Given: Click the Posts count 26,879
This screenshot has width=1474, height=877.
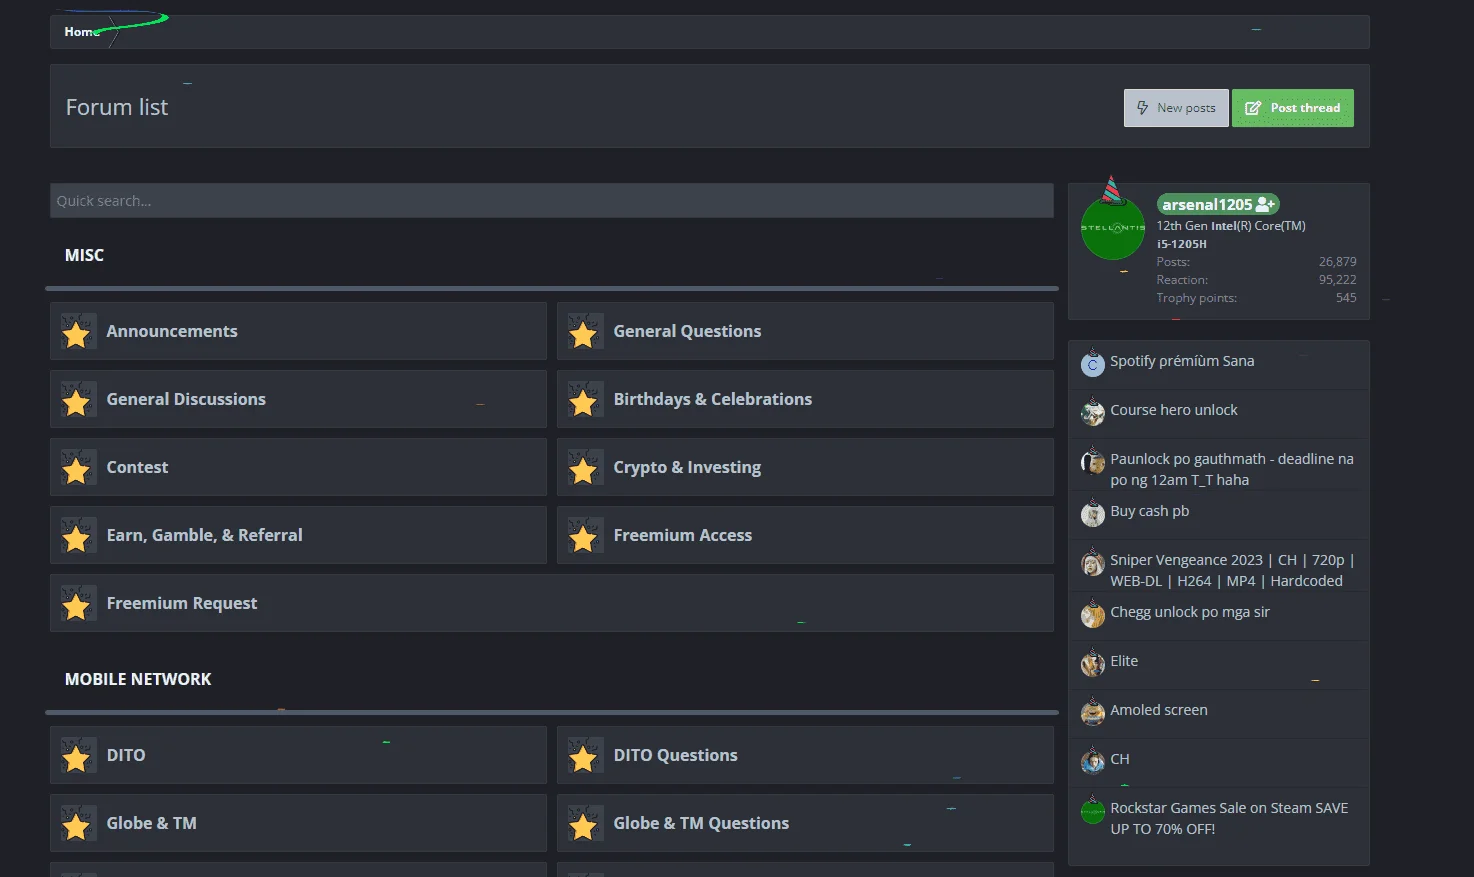Looking at the screenshot, I should point(1338,262).
